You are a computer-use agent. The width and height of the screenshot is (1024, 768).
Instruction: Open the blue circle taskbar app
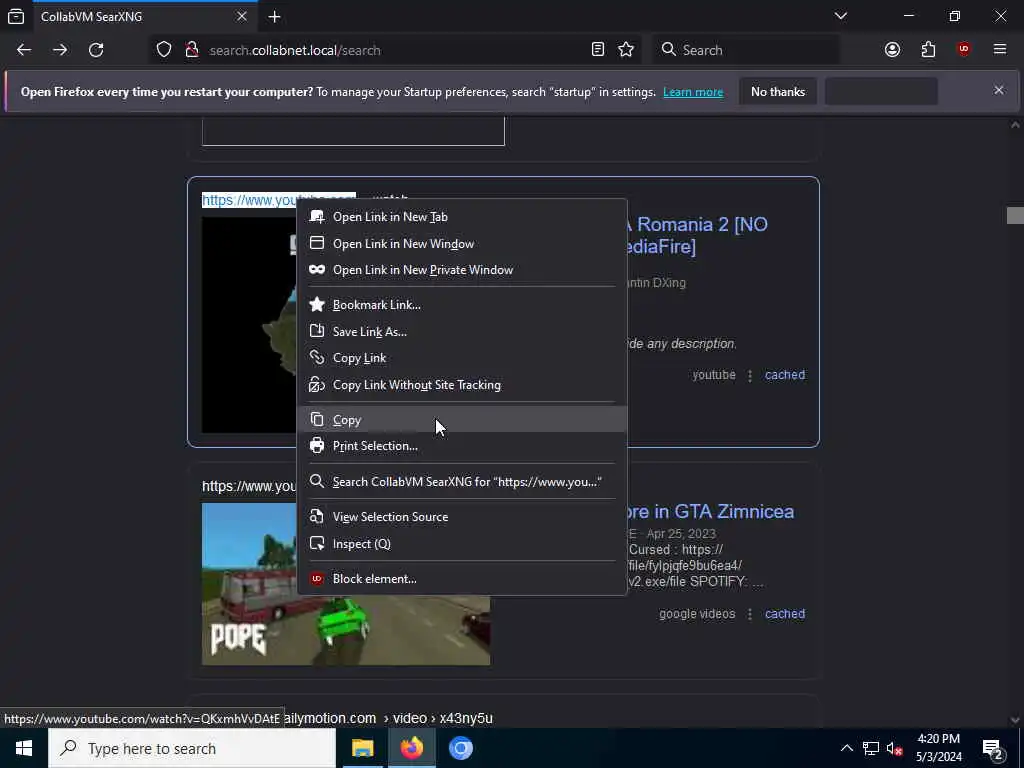(460, 748)
